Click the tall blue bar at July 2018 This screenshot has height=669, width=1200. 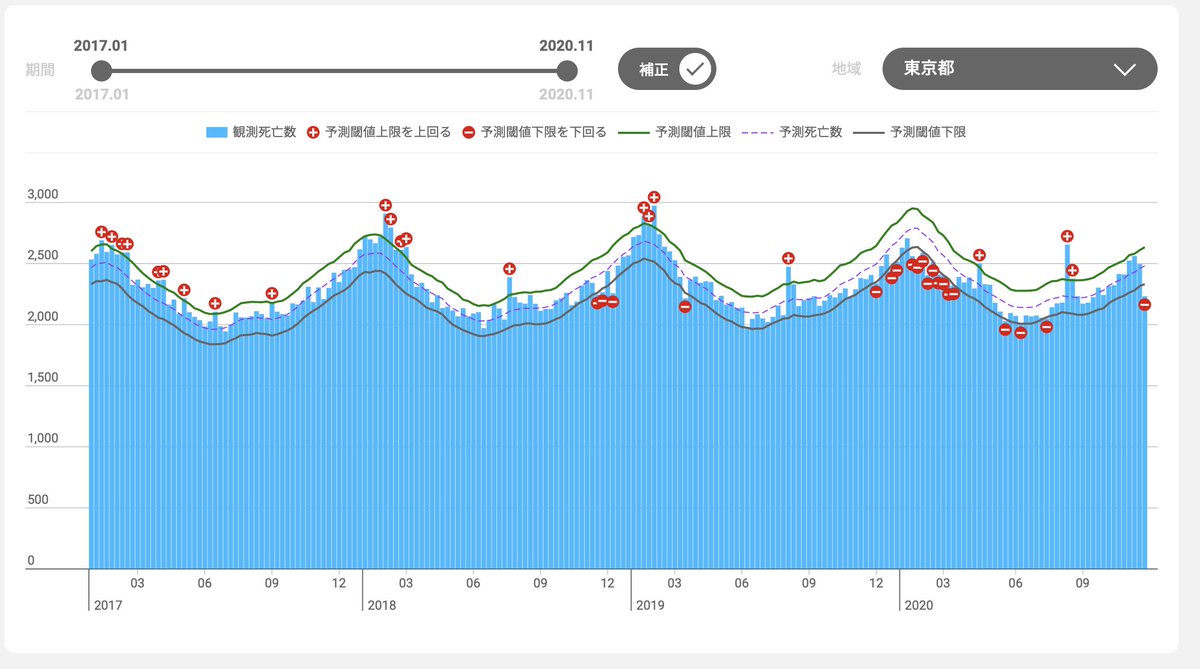(x=509, y=423)
